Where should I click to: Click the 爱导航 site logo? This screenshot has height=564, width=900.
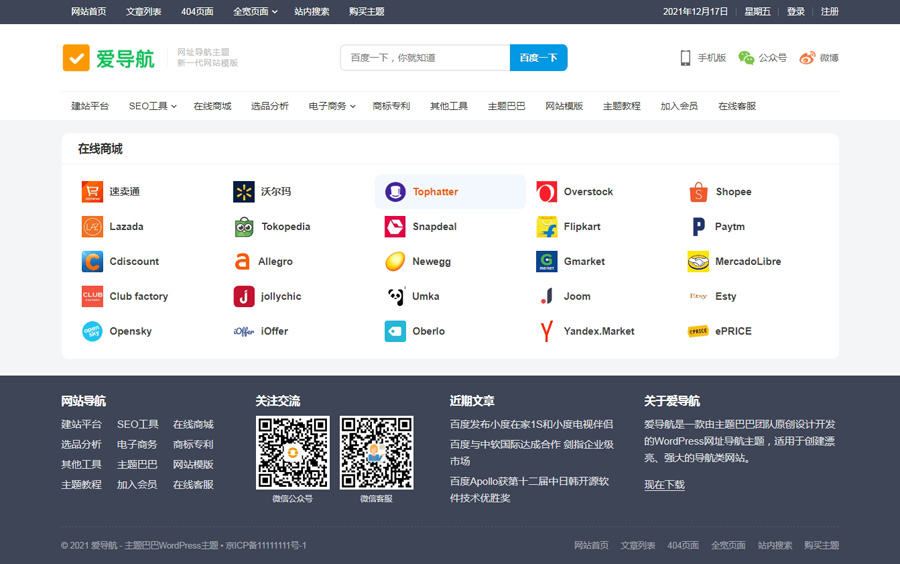pos(108,58)
